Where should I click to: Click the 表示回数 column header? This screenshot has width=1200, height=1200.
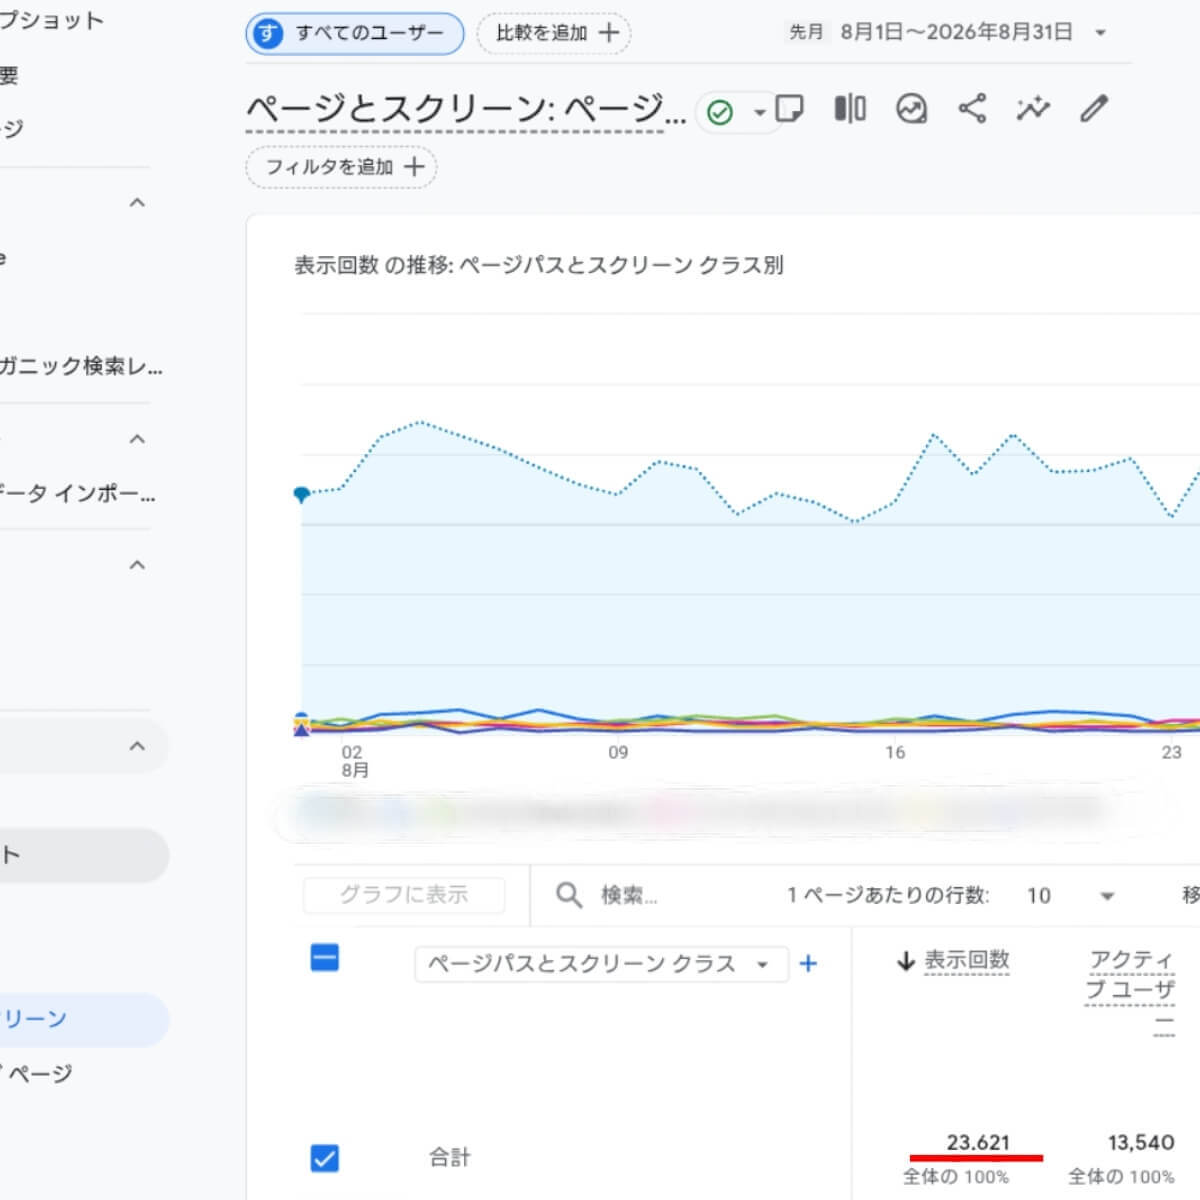pos(966,960)
